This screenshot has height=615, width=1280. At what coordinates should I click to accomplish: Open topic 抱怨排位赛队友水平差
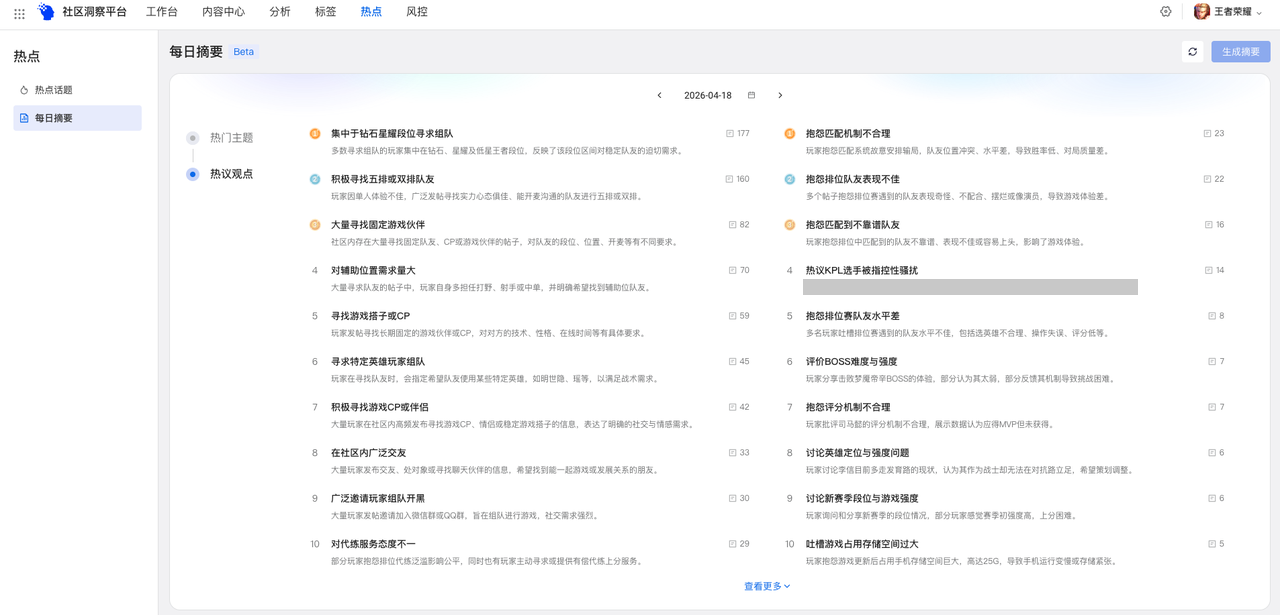[853, 316]
